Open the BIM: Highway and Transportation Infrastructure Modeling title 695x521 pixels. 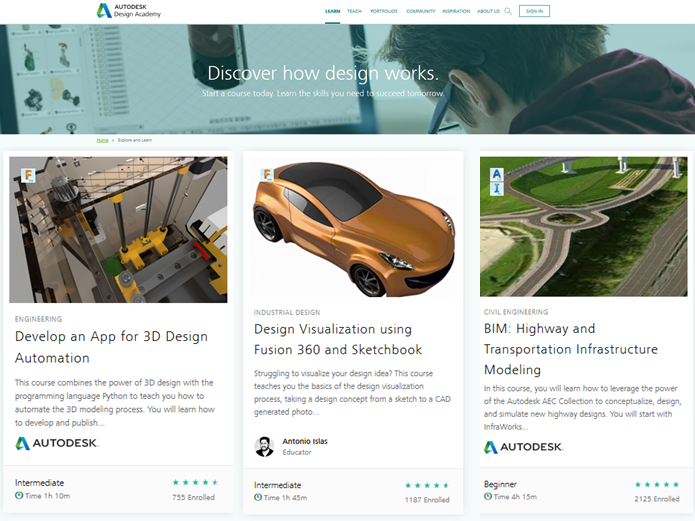[570, 349]
